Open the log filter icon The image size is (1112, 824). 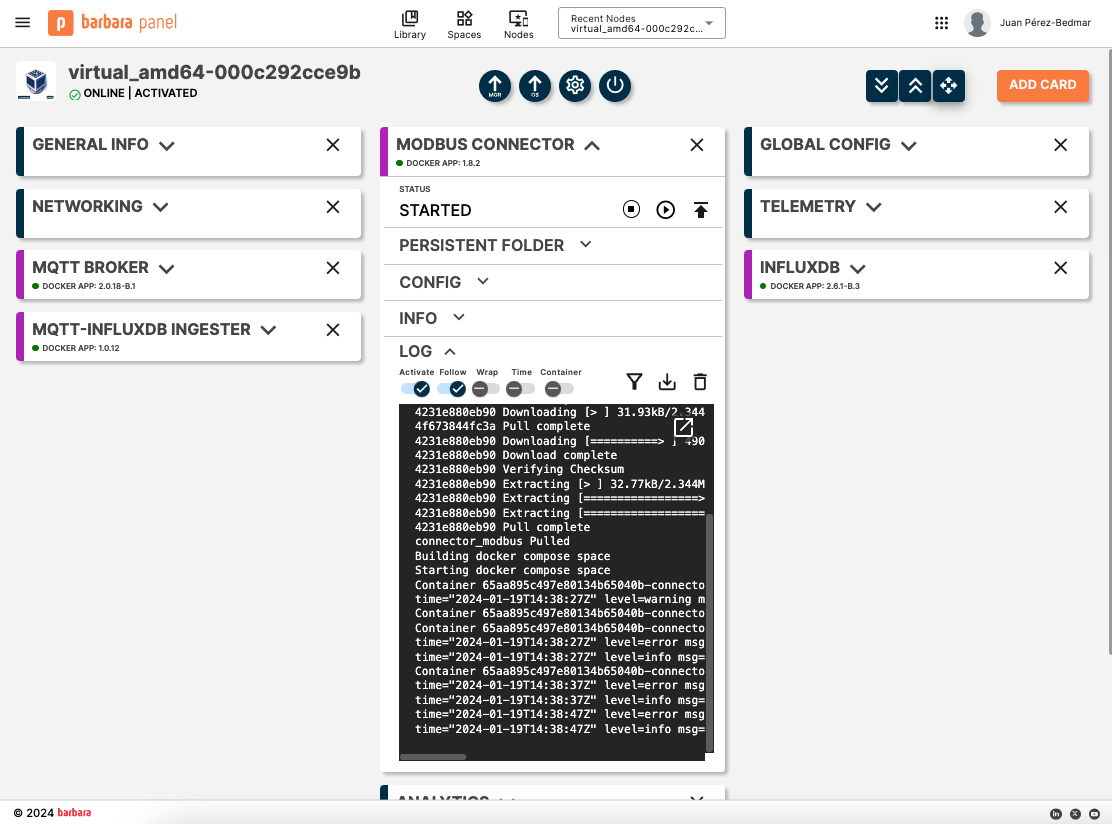click(x=634, y=381)
